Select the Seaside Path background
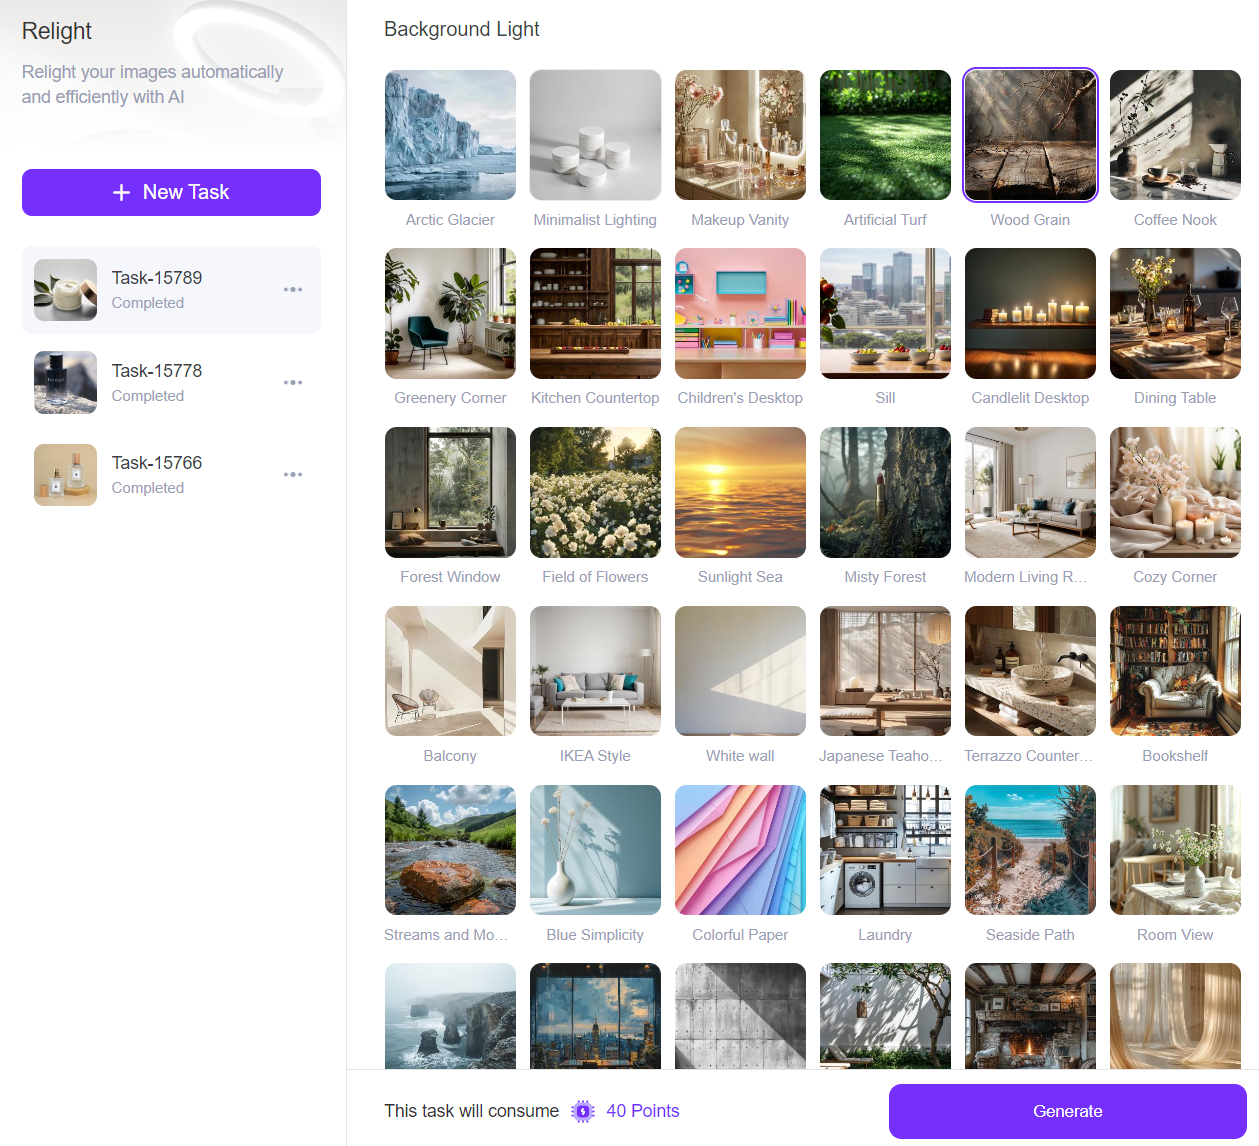This screenshot has height=1146, width=1259. click(x=1030, y=850)
